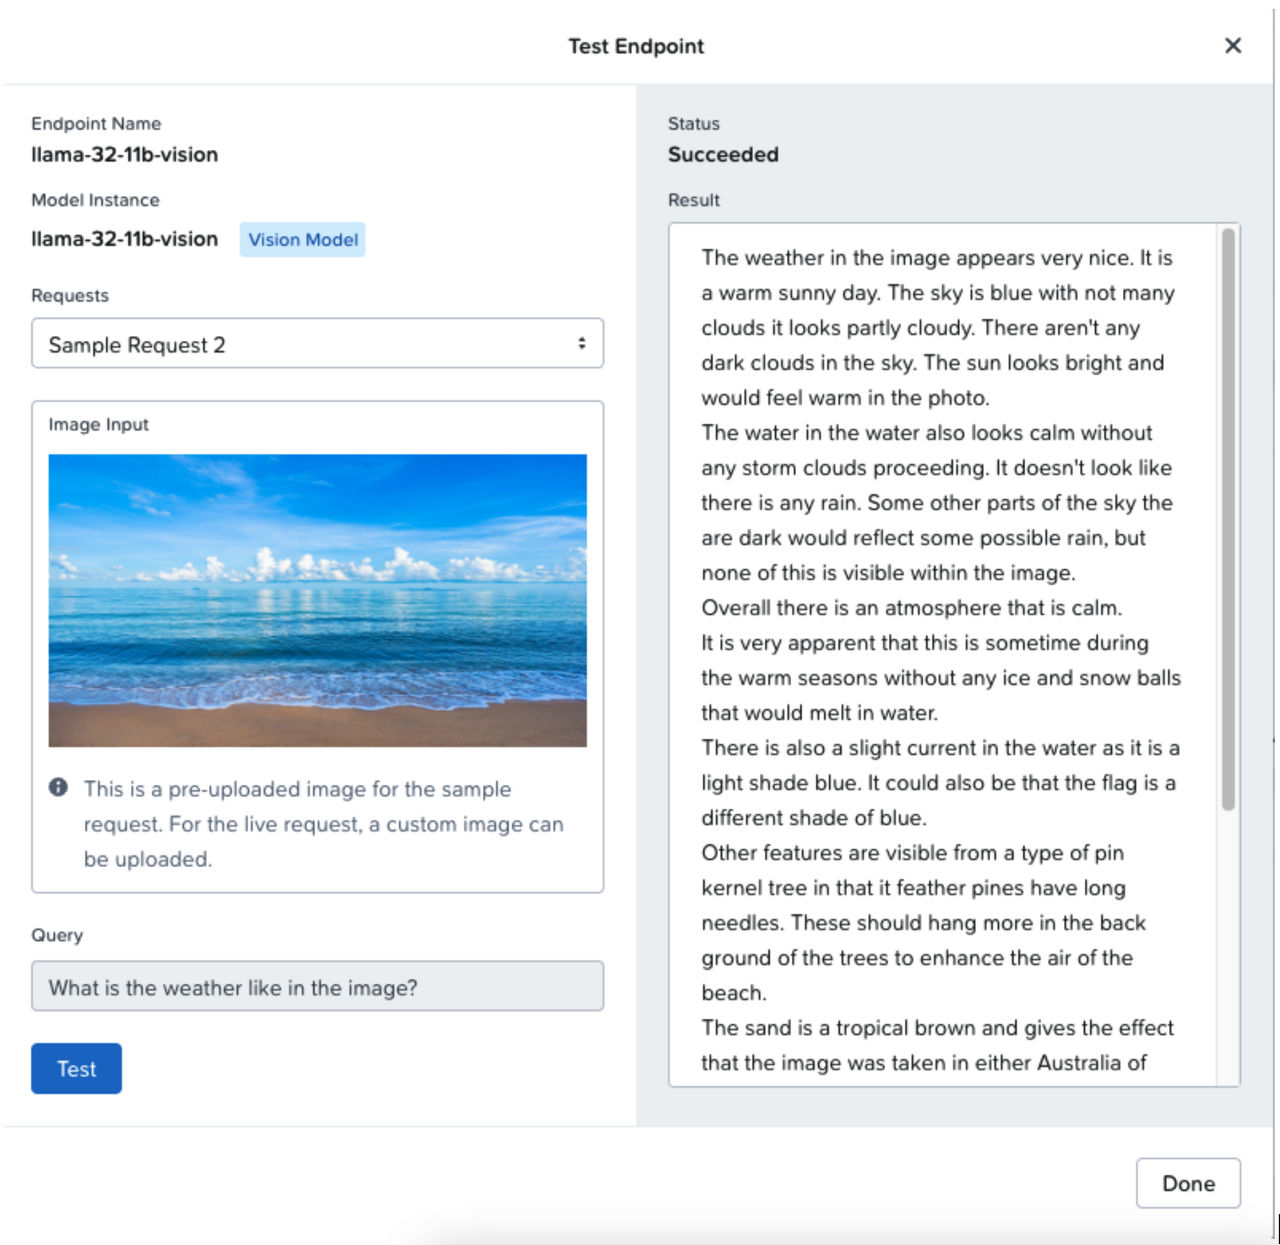The image size is (1280, 1245).
Task: Select the beach image thumbnail
Action: click(x=317, y=600)
